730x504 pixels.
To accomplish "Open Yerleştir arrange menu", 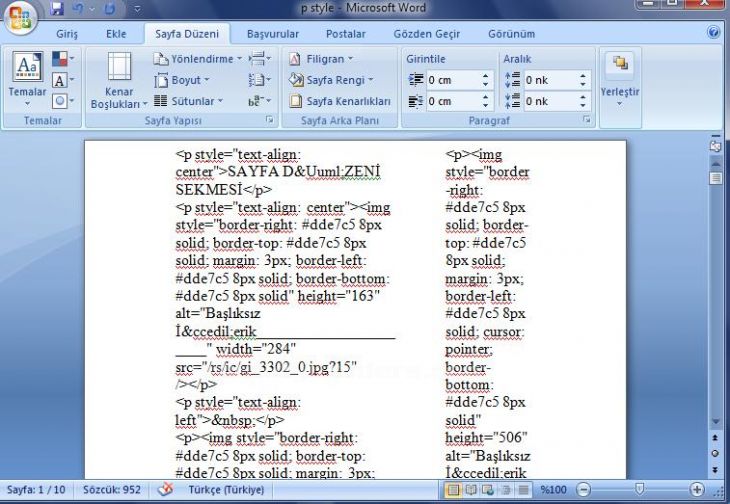I will 620,80.
